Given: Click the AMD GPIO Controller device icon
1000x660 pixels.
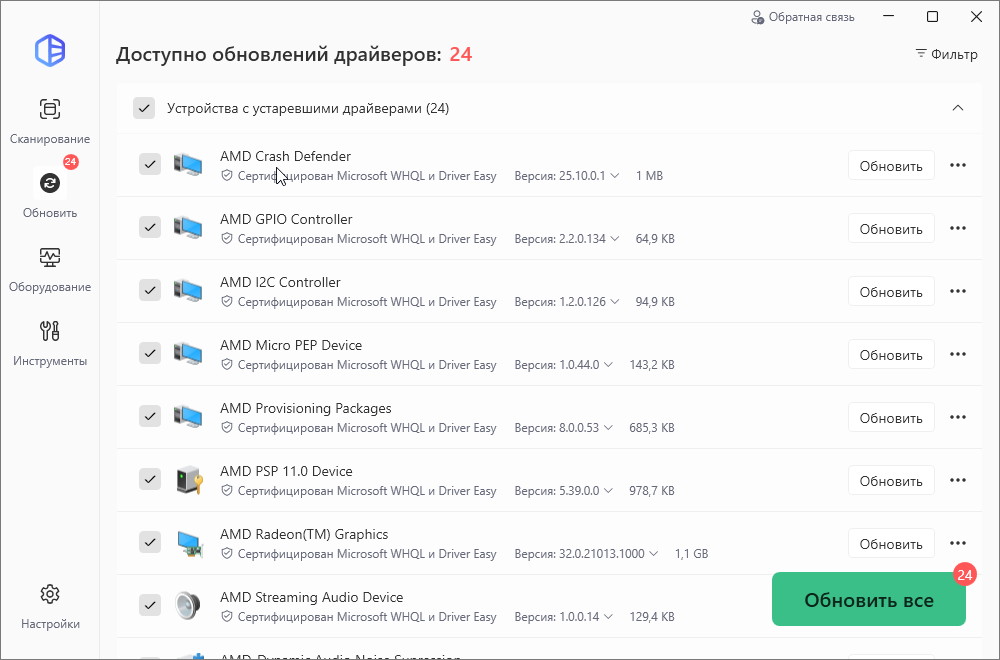Looking at the screenshot, I should click(188, 228).
